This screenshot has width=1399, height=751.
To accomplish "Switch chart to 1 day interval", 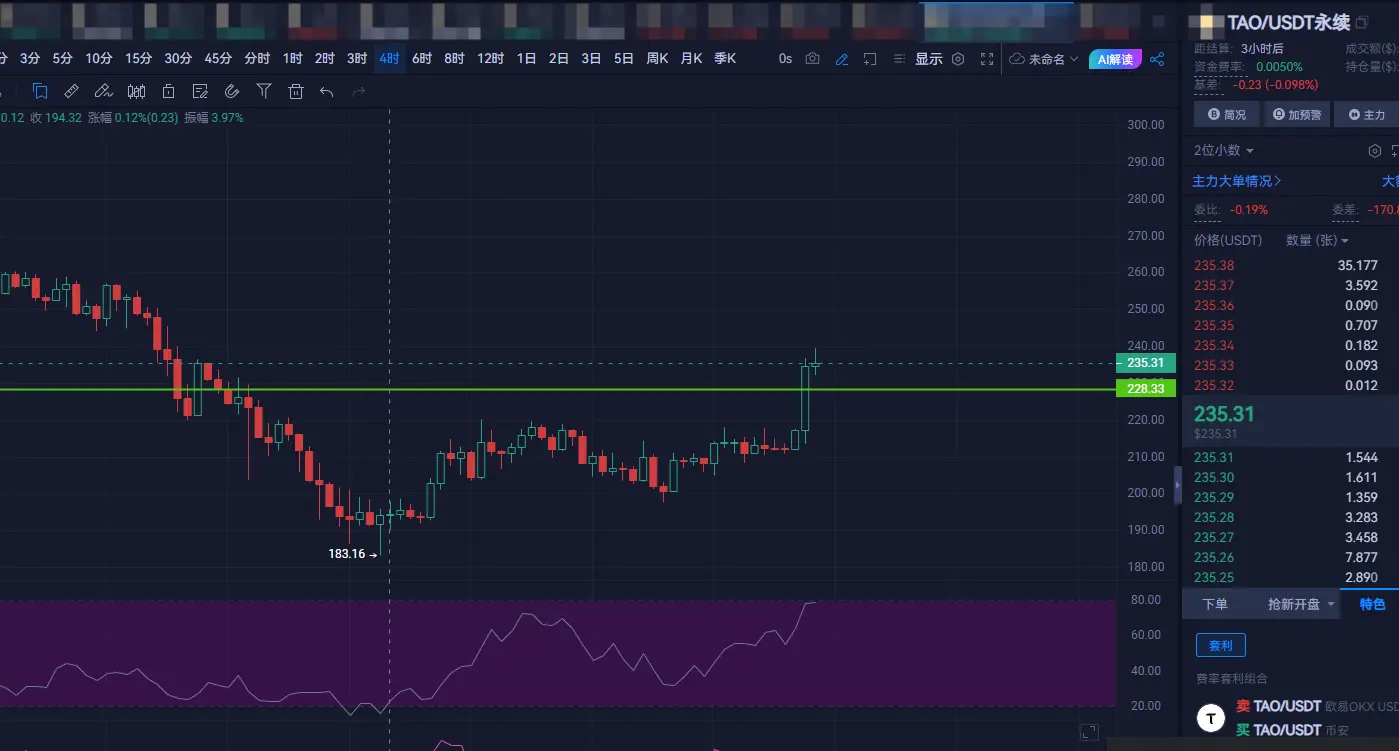I will click(526, 59).
